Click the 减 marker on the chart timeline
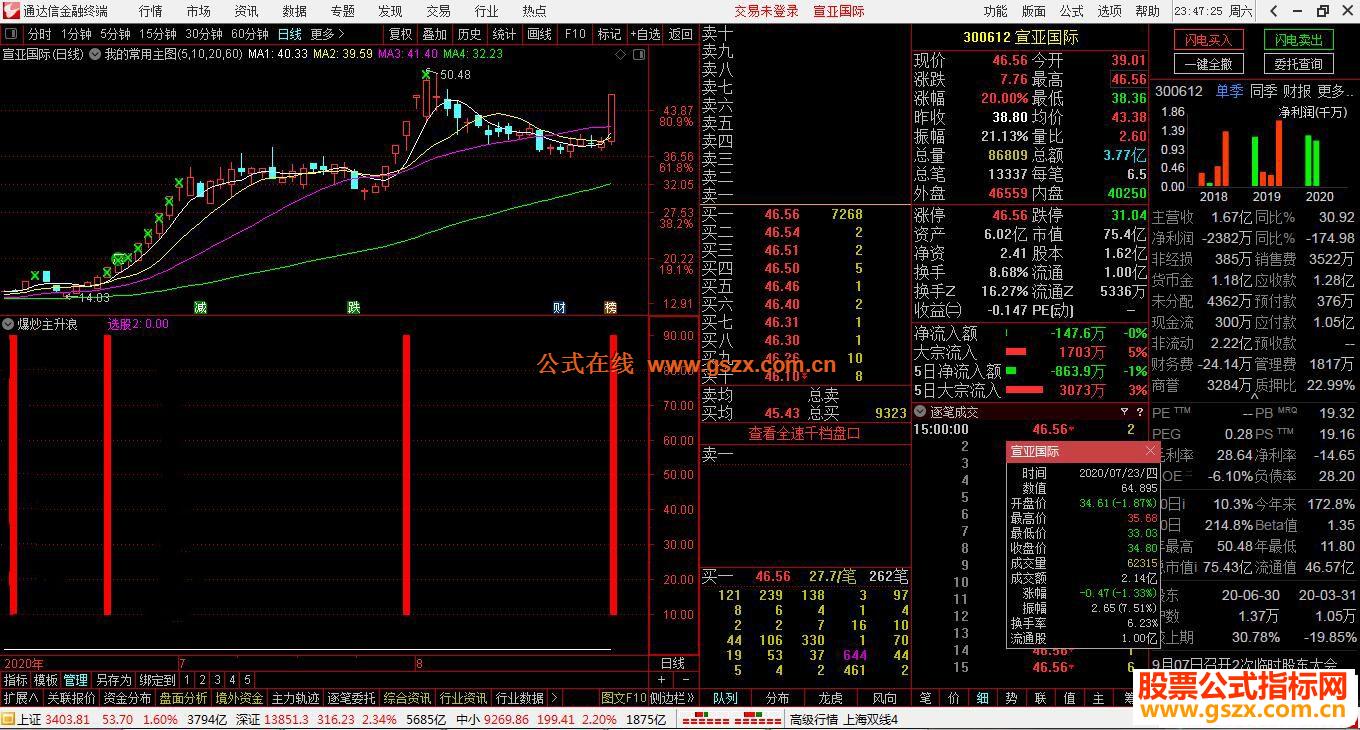 [200, 307]
